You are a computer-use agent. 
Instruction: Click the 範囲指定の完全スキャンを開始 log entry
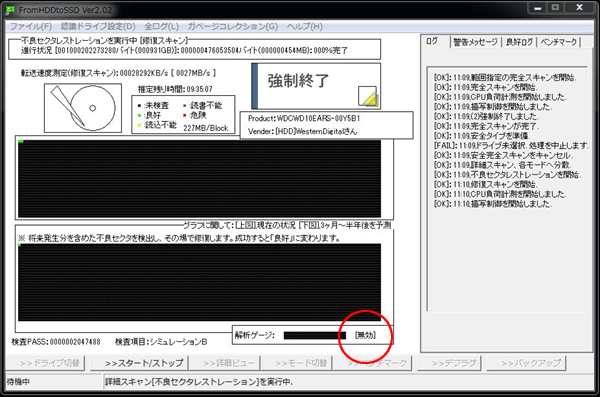tap(505, 78)
